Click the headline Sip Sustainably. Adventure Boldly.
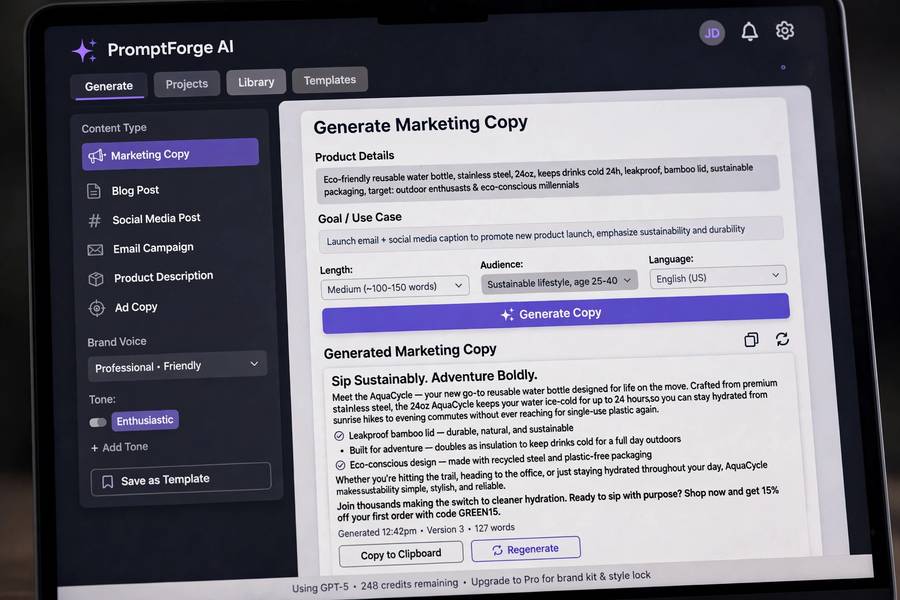The height and width of the screenshot is (600, 900). 434,377
